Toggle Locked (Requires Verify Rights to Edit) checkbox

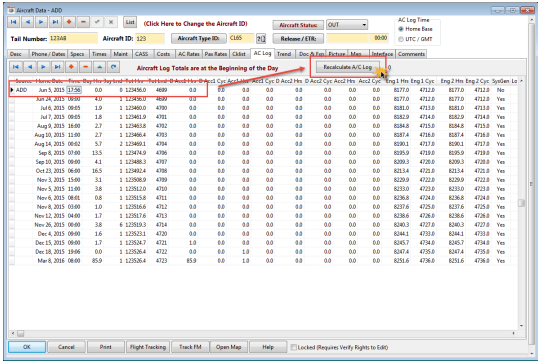[x=293, y=347]
